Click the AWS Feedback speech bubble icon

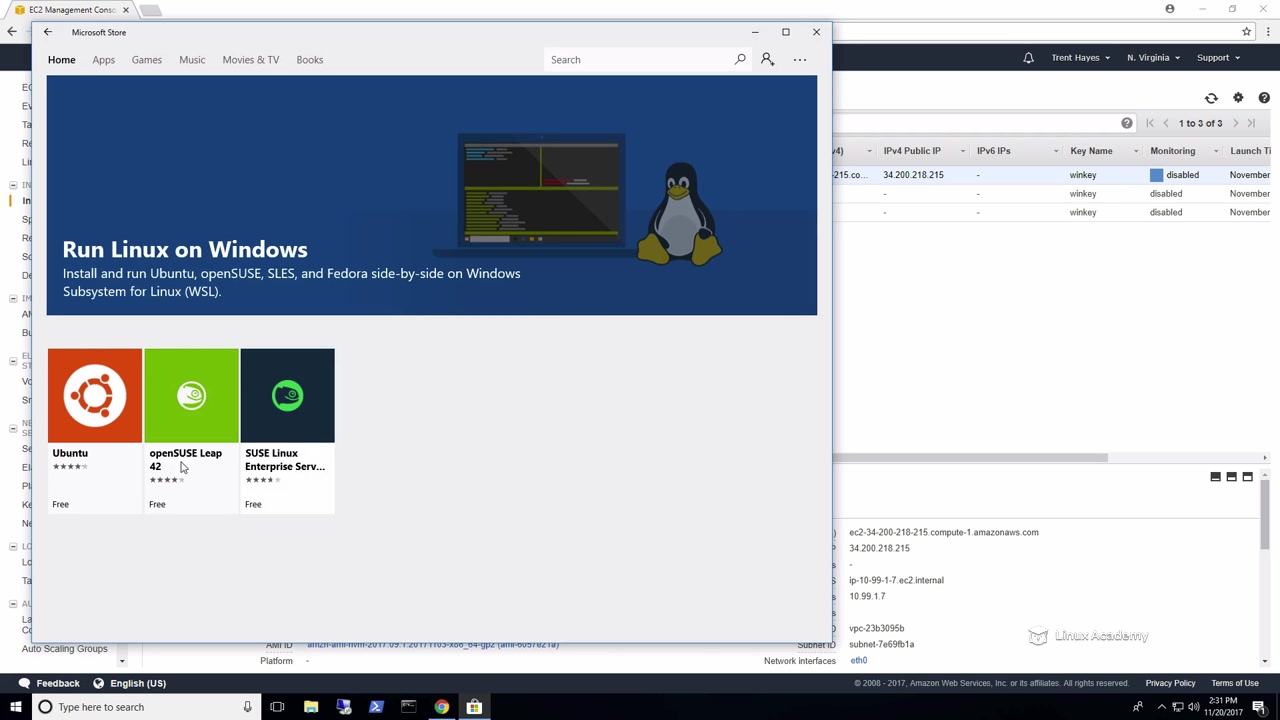[24, 683]
